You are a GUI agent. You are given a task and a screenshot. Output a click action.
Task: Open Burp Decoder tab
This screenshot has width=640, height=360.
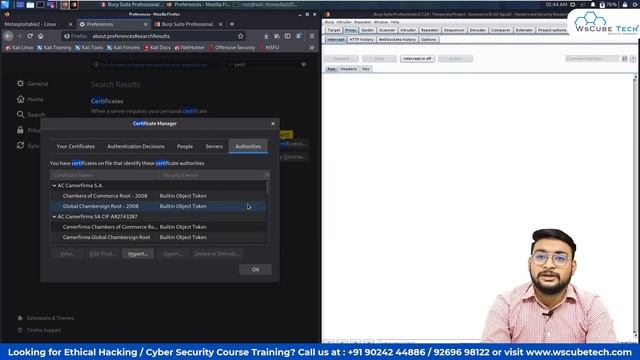point(478,30)
